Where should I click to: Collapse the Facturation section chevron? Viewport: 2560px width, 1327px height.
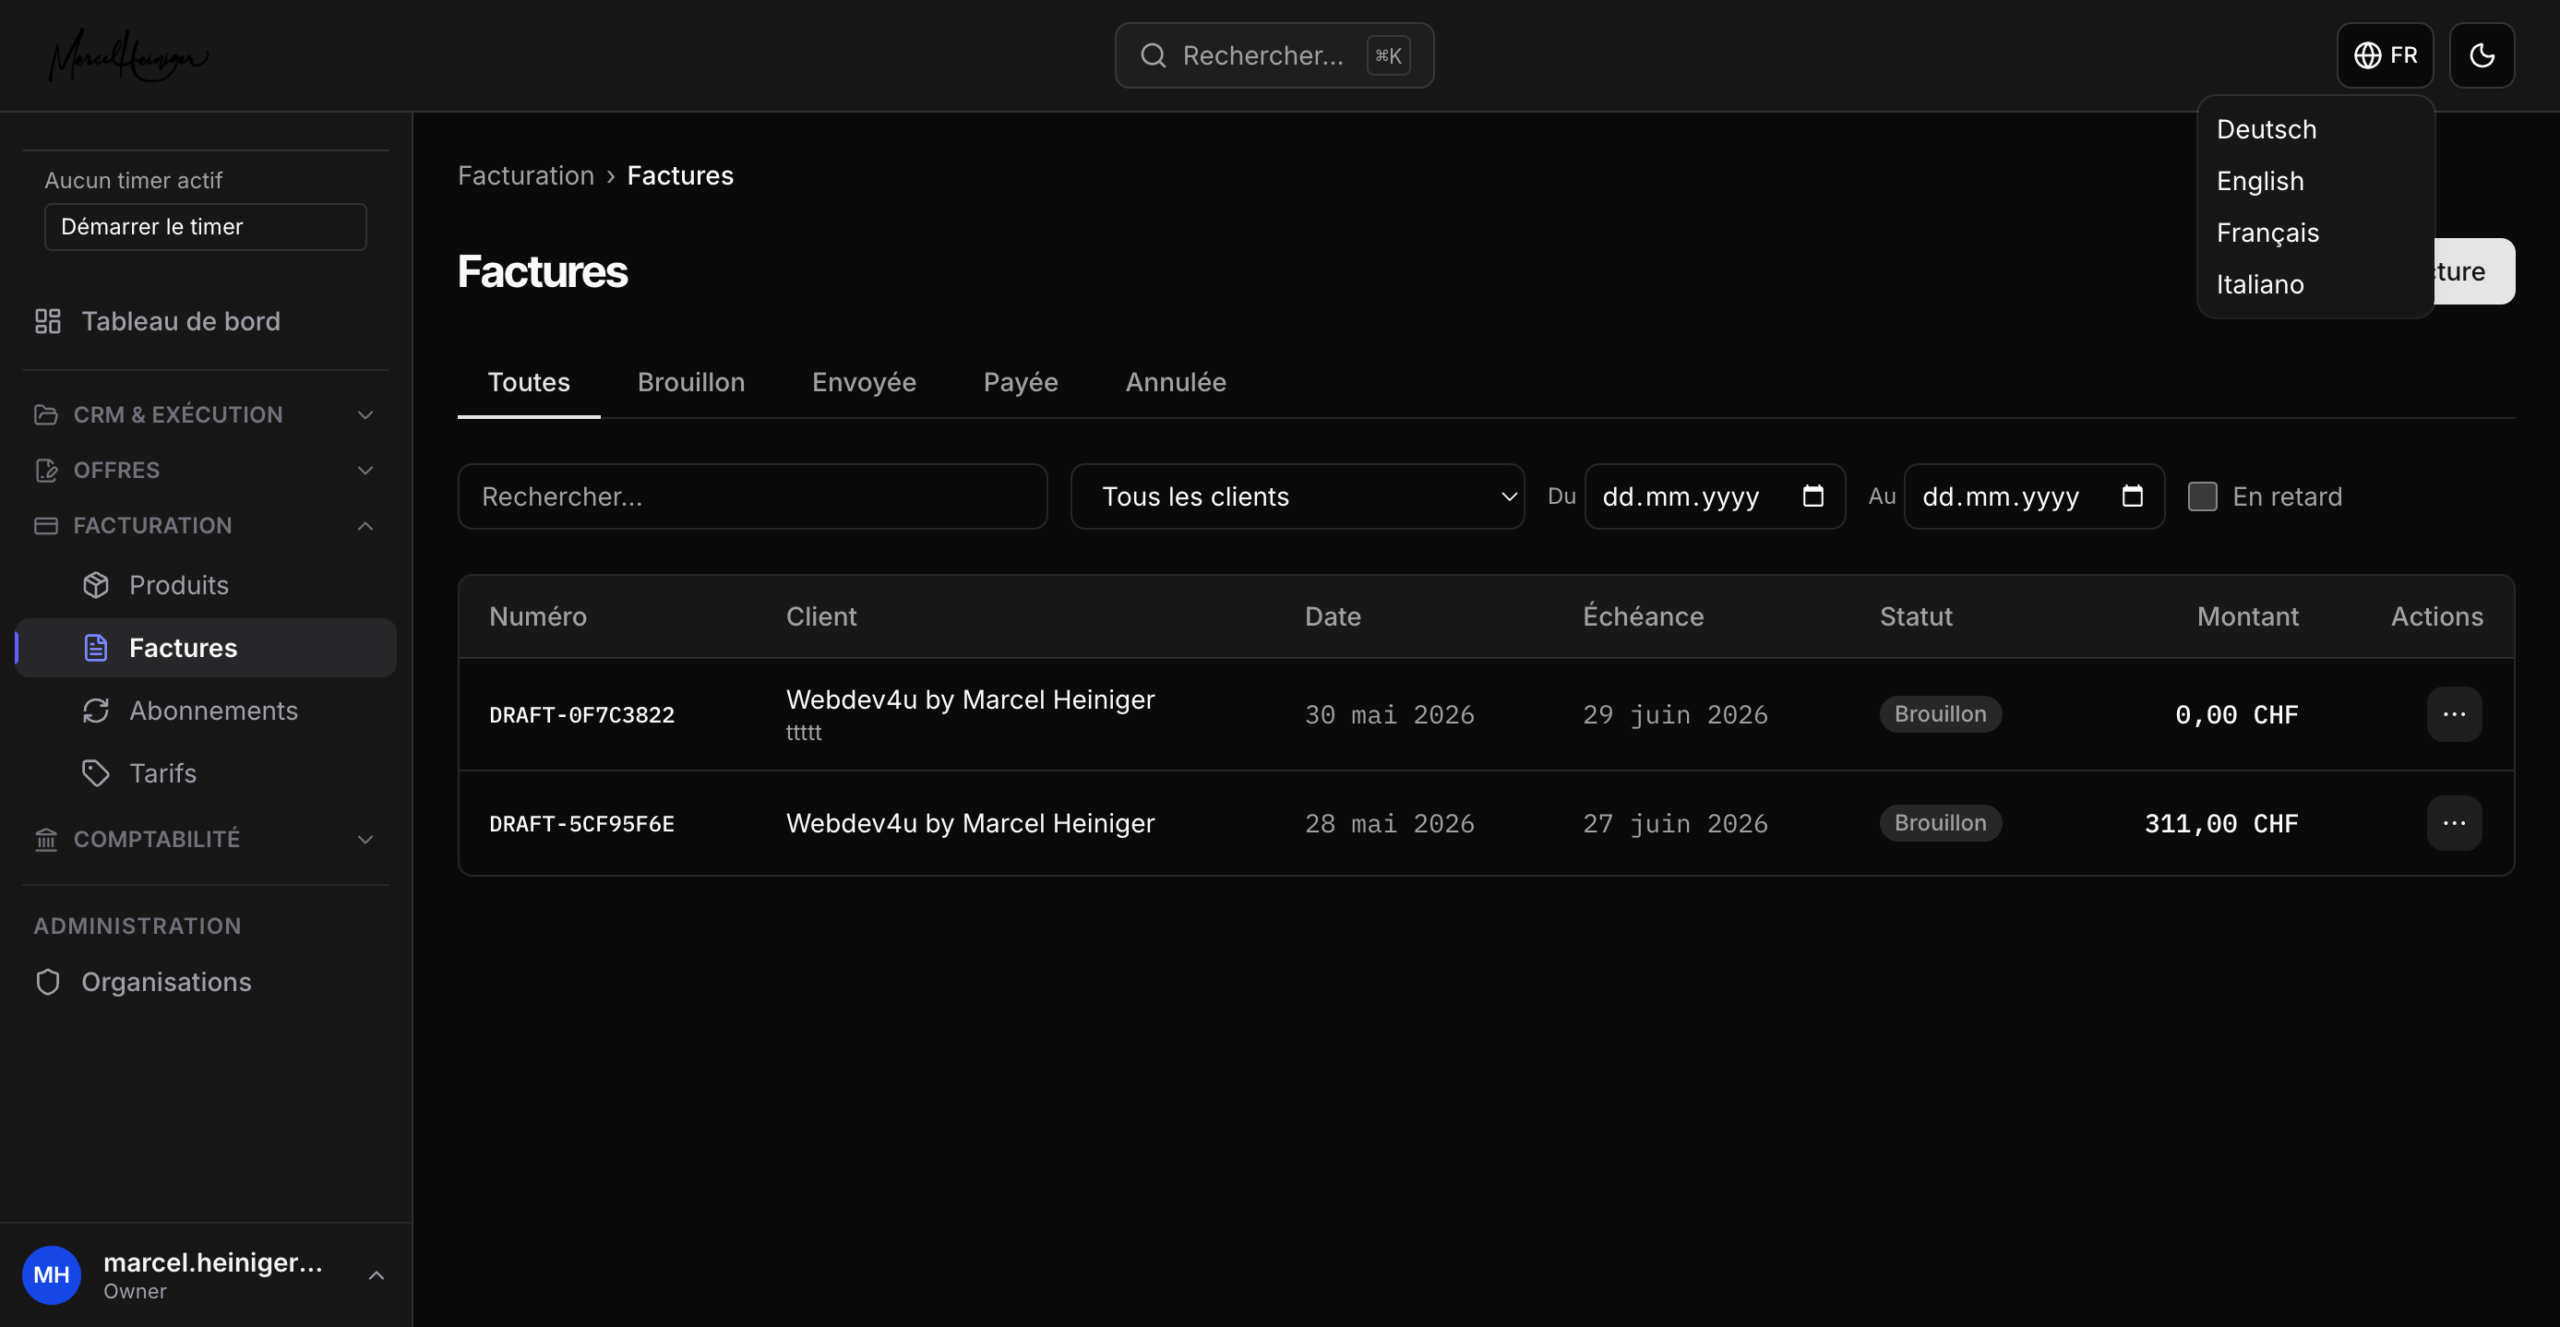[x=366, y=526]
